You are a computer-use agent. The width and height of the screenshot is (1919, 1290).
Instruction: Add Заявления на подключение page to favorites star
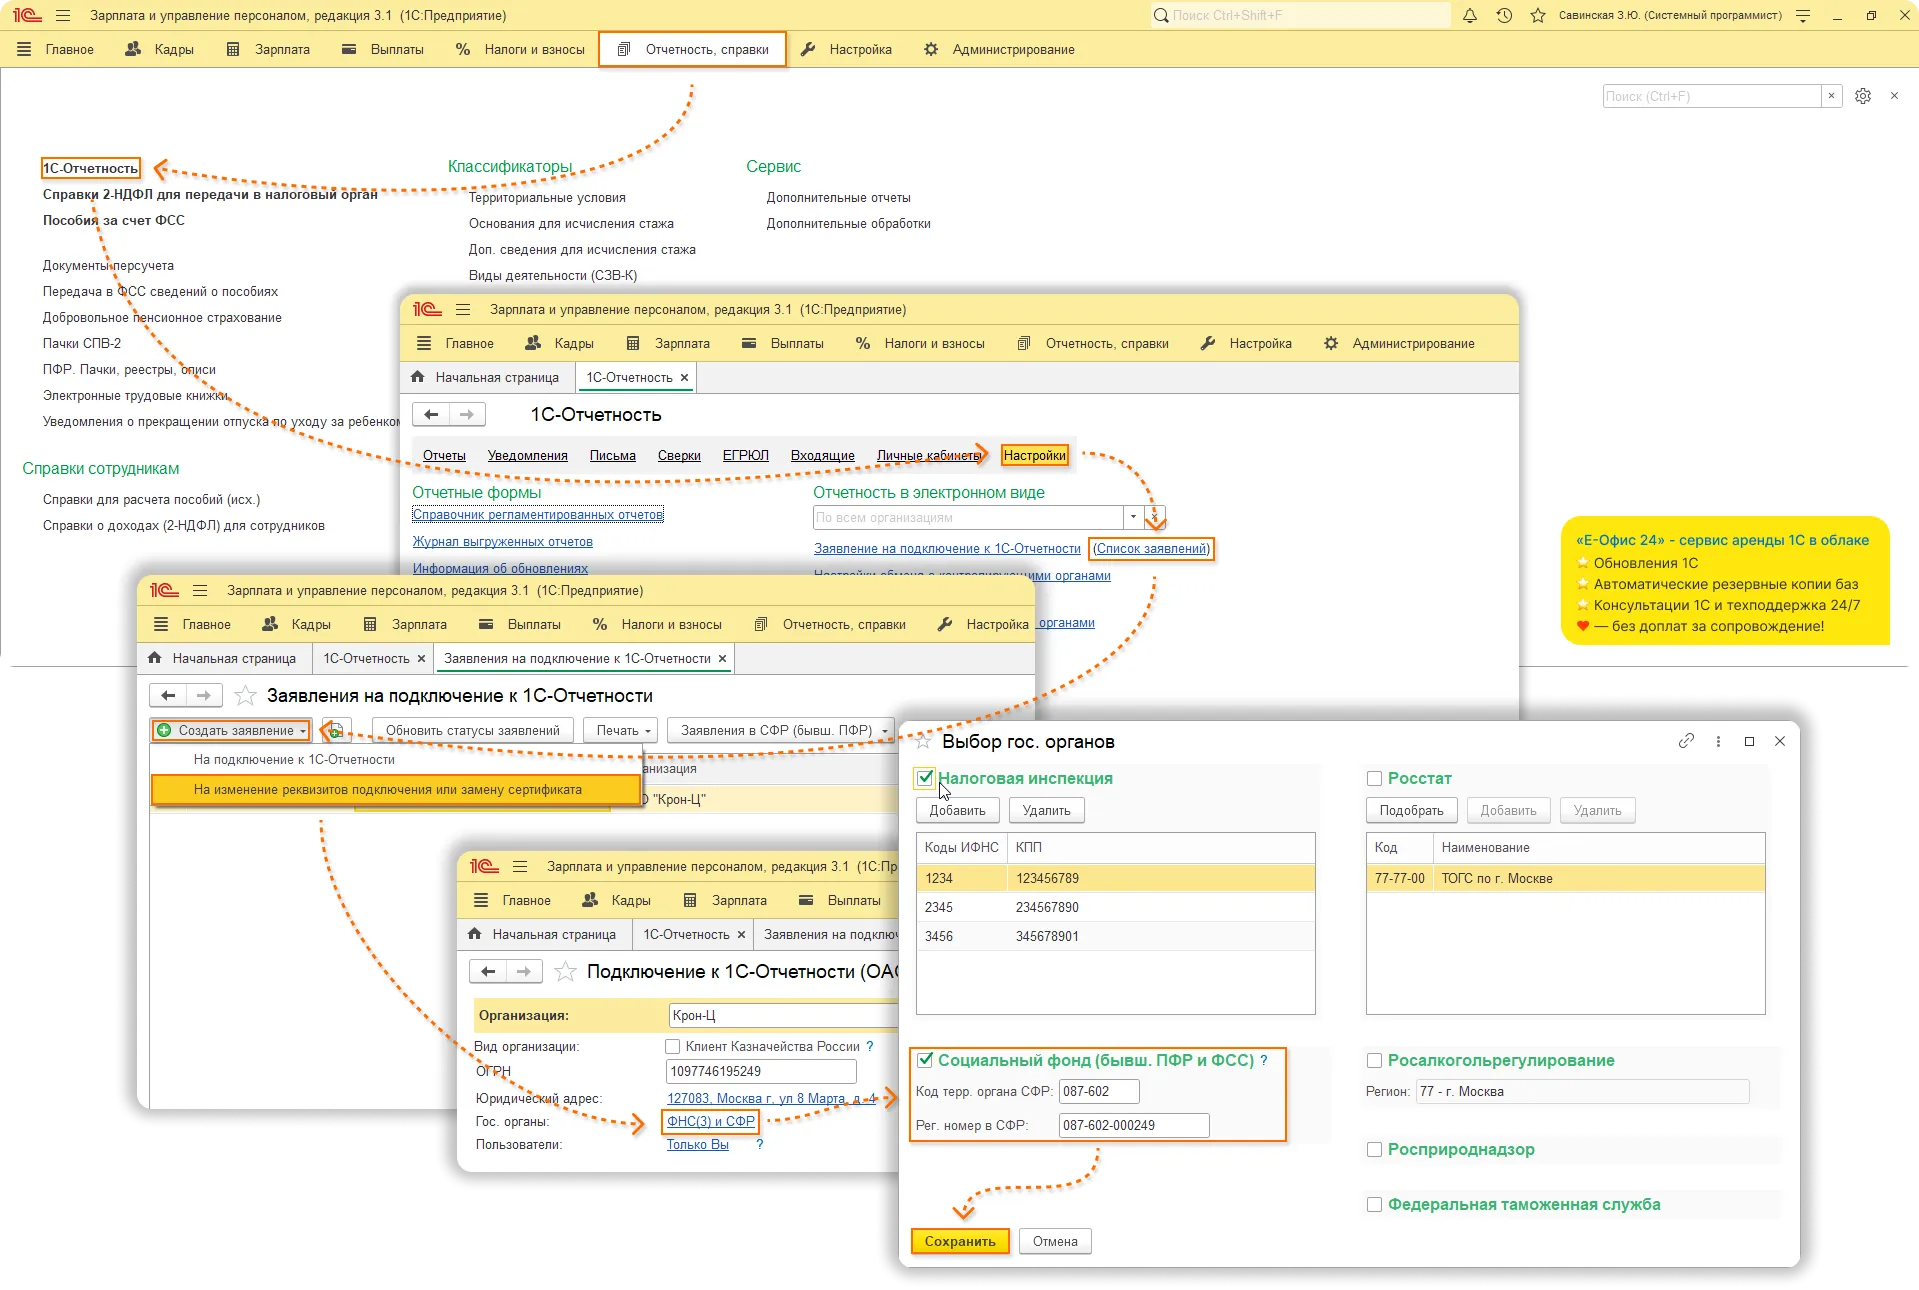pos(245,695)
